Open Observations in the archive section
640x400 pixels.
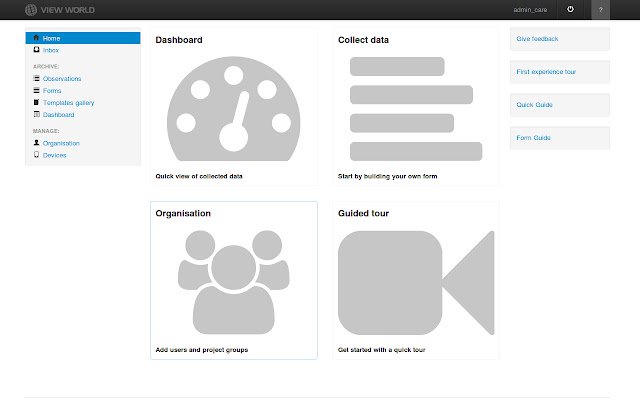coord(62,79)
